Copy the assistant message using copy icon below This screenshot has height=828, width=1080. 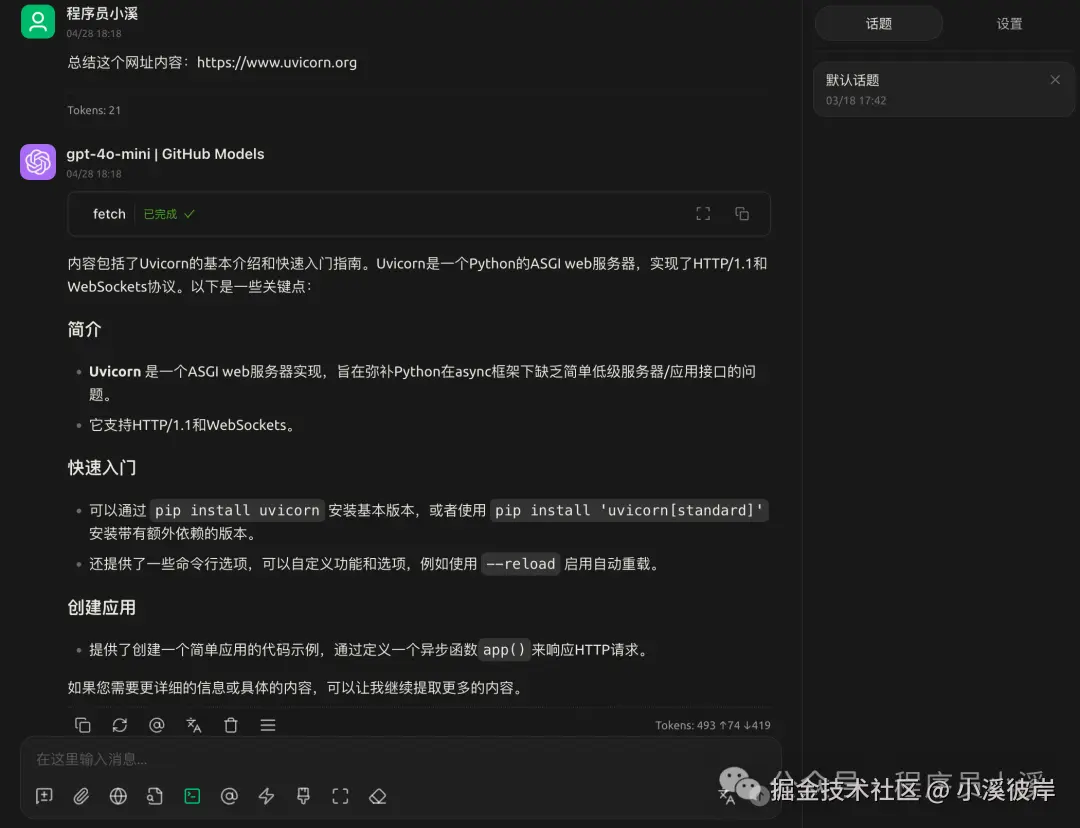pyautogui.click(x=83, y=725)
